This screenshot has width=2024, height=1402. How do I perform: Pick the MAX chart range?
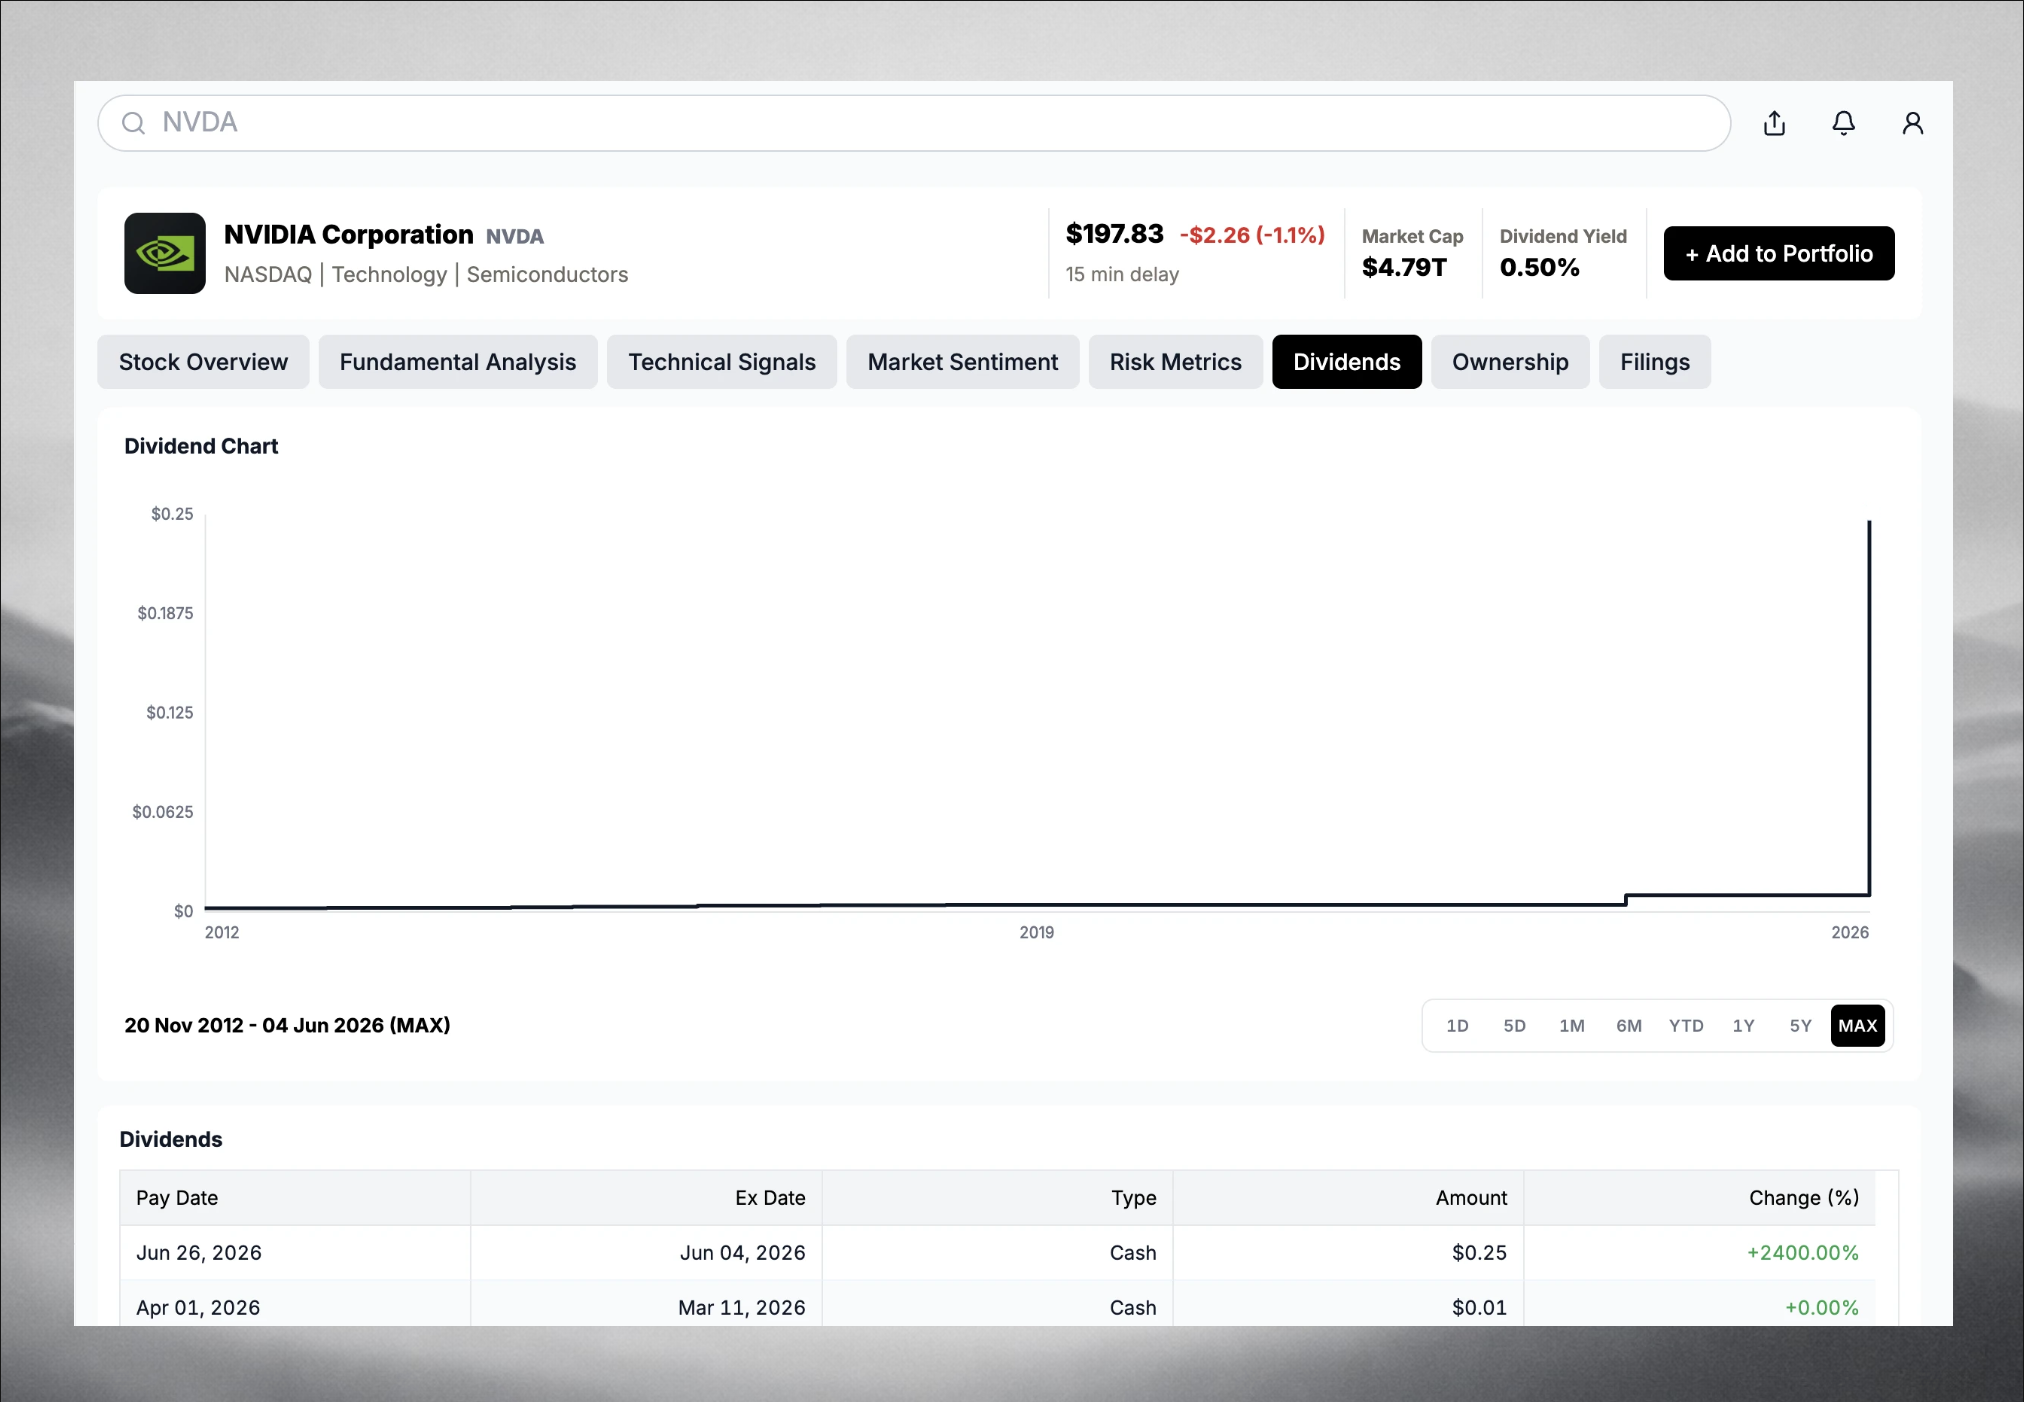point(1858,1026)
